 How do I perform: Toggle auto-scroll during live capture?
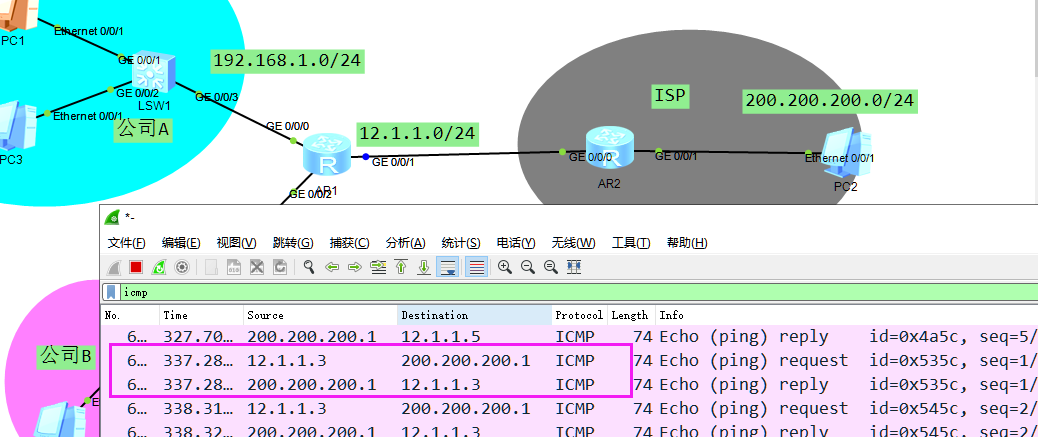[x=448, y=267]
